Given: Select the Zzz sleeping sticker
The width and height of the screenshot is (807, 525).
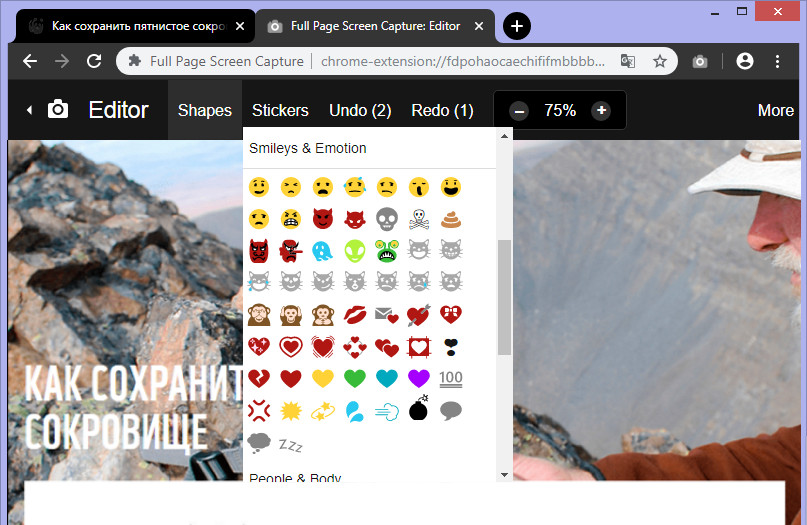Looking at the screenshot, I should (x=290, y=445).
